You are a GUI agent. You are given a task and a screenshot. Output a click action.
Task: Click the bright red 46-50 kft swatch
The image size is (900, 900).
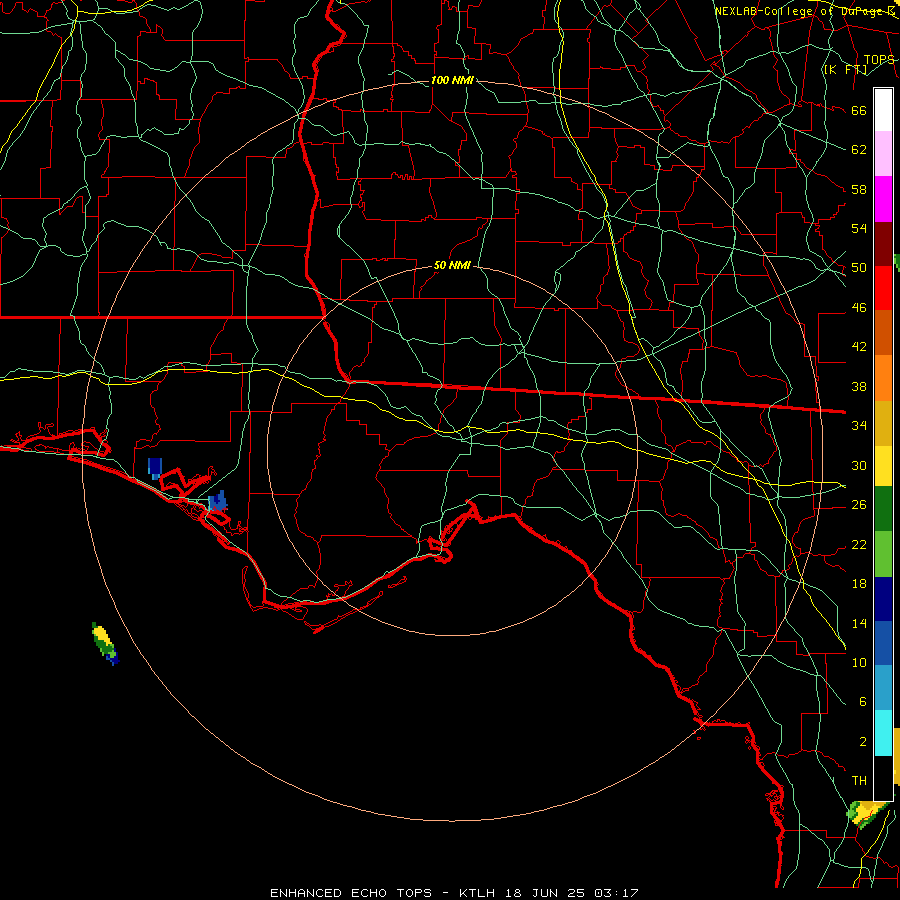tap(883, 288)
